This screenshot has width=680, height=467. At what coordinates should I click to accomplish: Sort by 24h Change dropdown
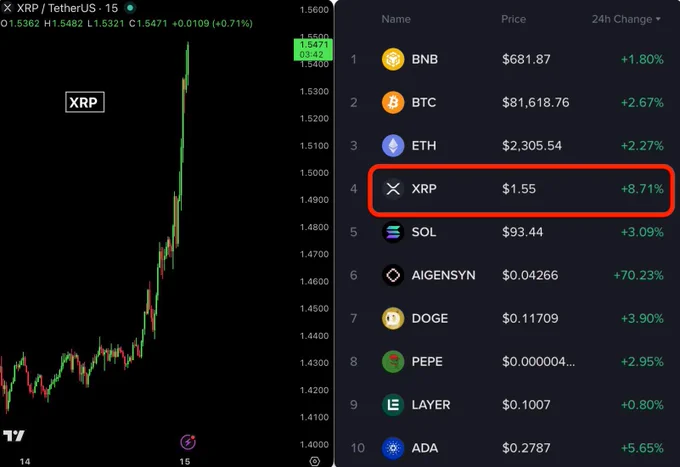[626, 19]
